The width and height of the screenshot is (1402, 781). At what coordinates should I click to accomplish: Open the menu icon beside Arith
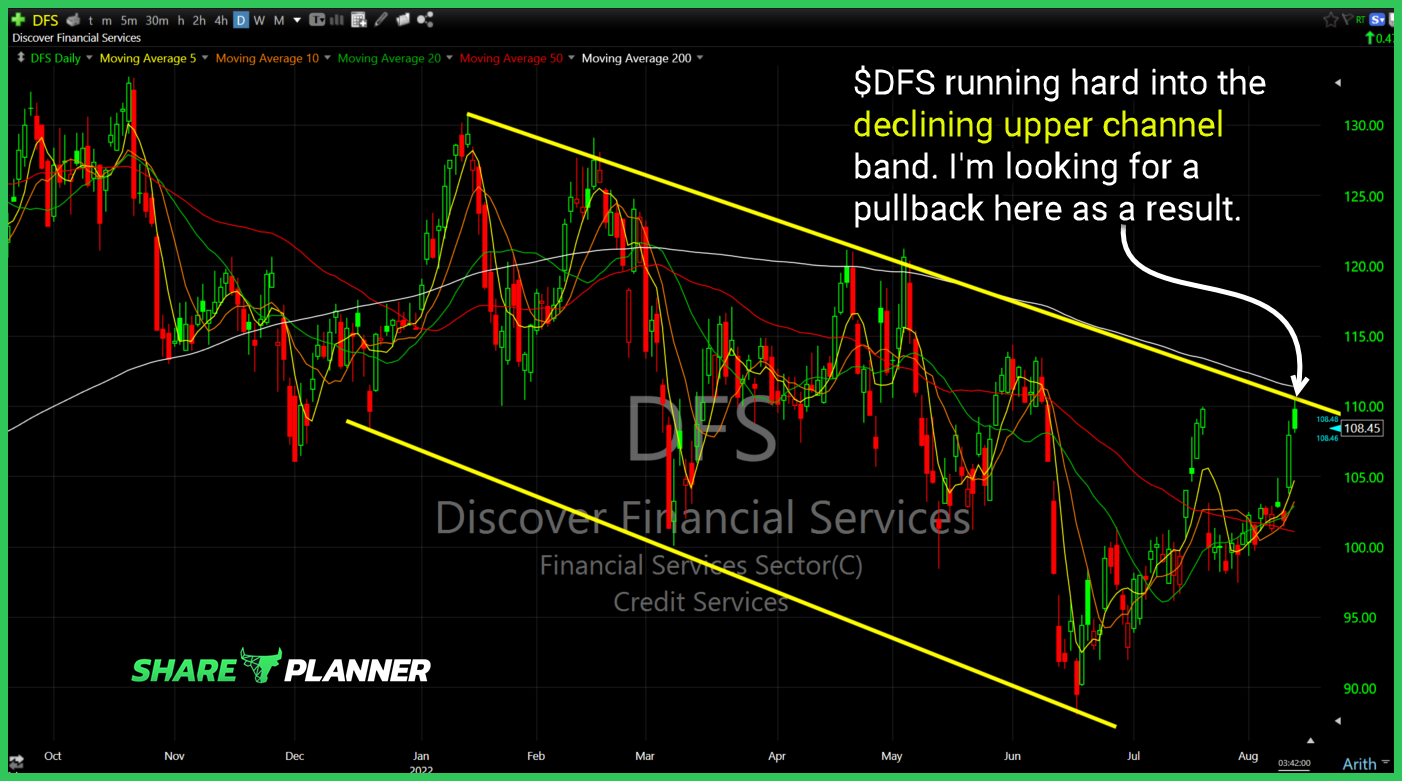tap(1386, 762)
